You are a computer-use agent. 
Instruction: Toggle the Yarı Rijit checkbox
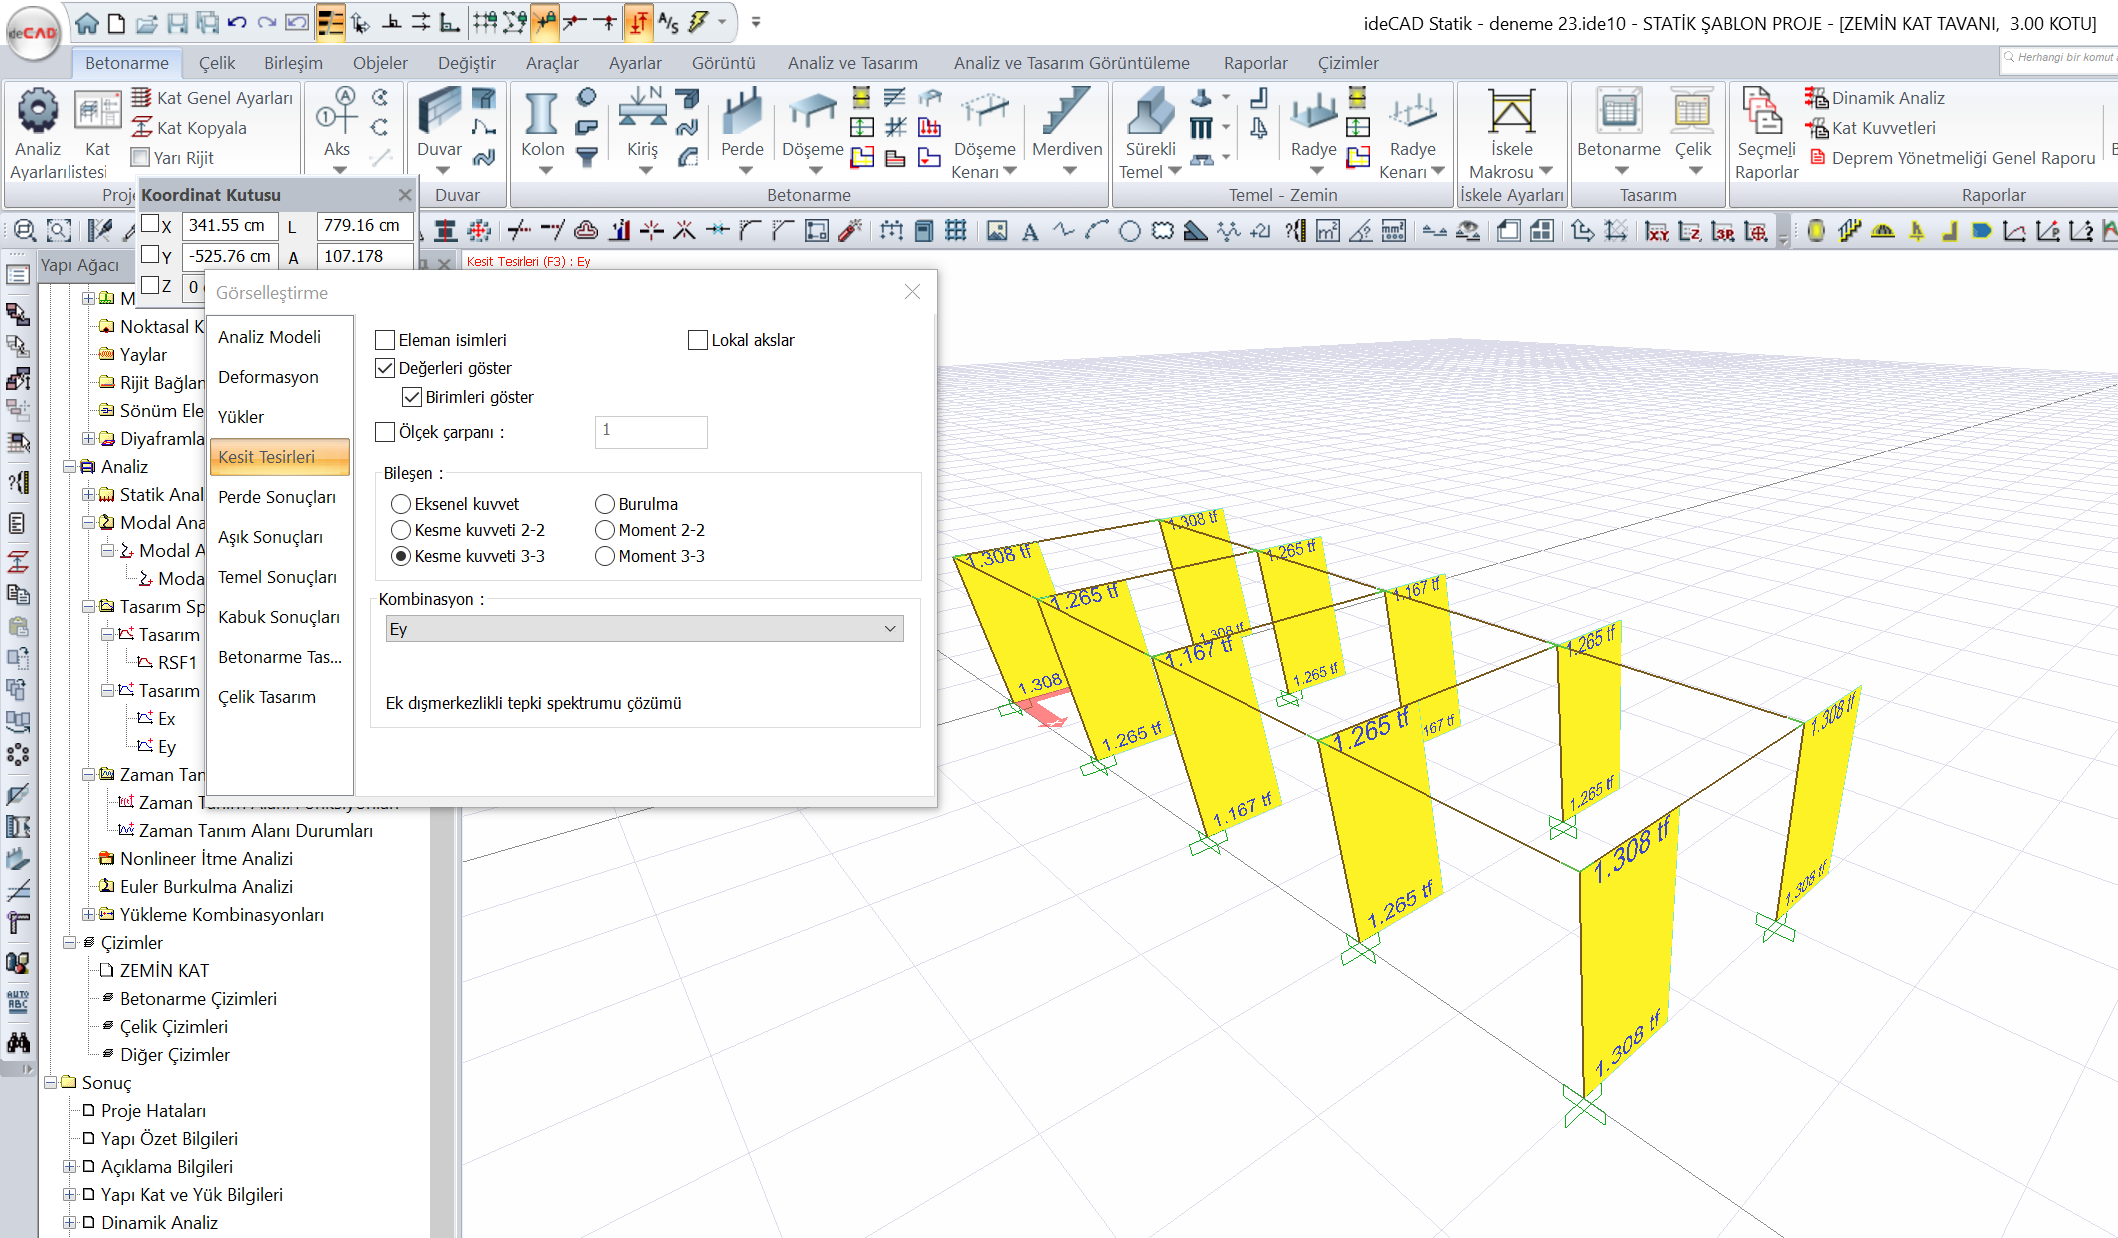(141, 158)
